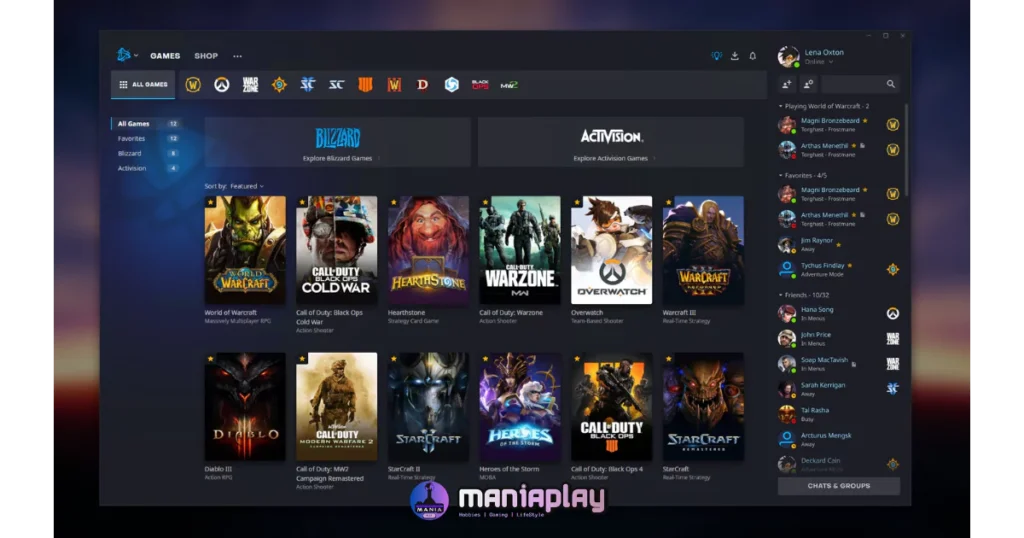The width and height of the screenshot is (1024, 538).
Task: Open the Online status dropdown under Lena Oxton
Action: point(819,62)
